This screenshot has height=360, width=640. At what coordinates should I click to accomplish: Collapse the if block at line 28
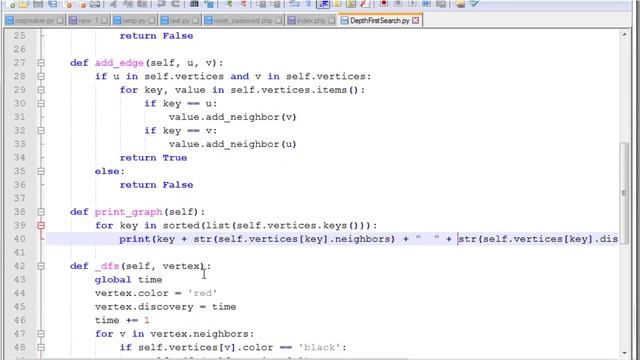[x=41, y=76]
